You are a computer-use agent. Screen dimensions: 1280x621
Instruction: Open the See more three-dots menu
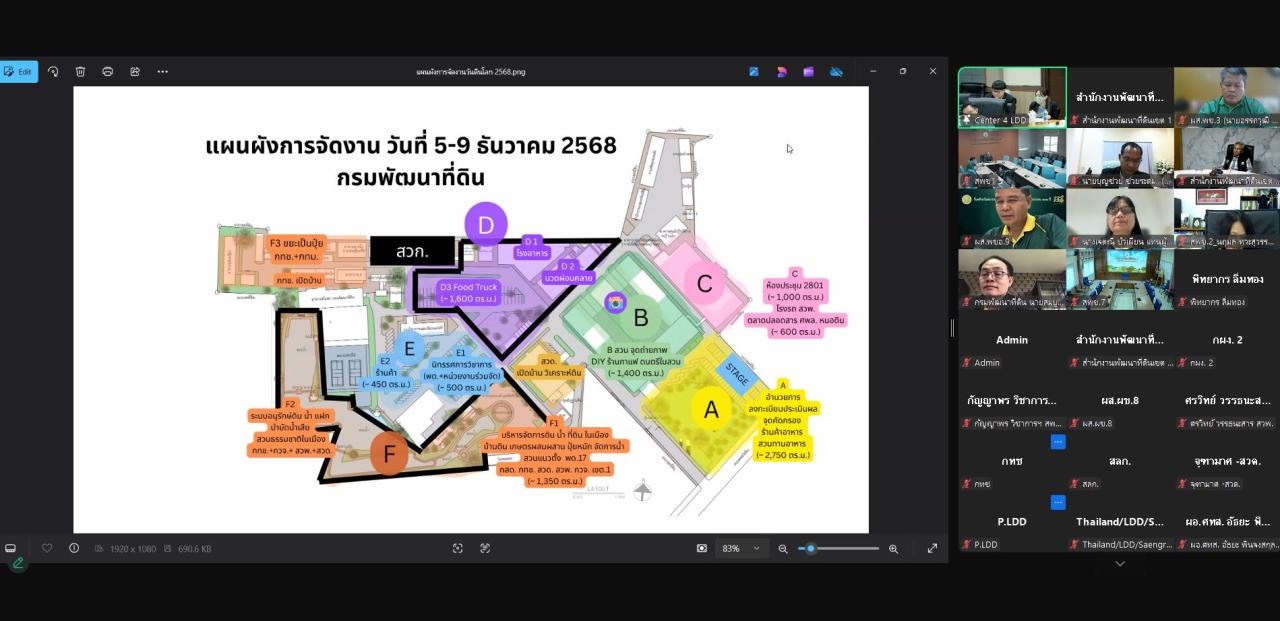pyautogui.click(x=162, y=72)
